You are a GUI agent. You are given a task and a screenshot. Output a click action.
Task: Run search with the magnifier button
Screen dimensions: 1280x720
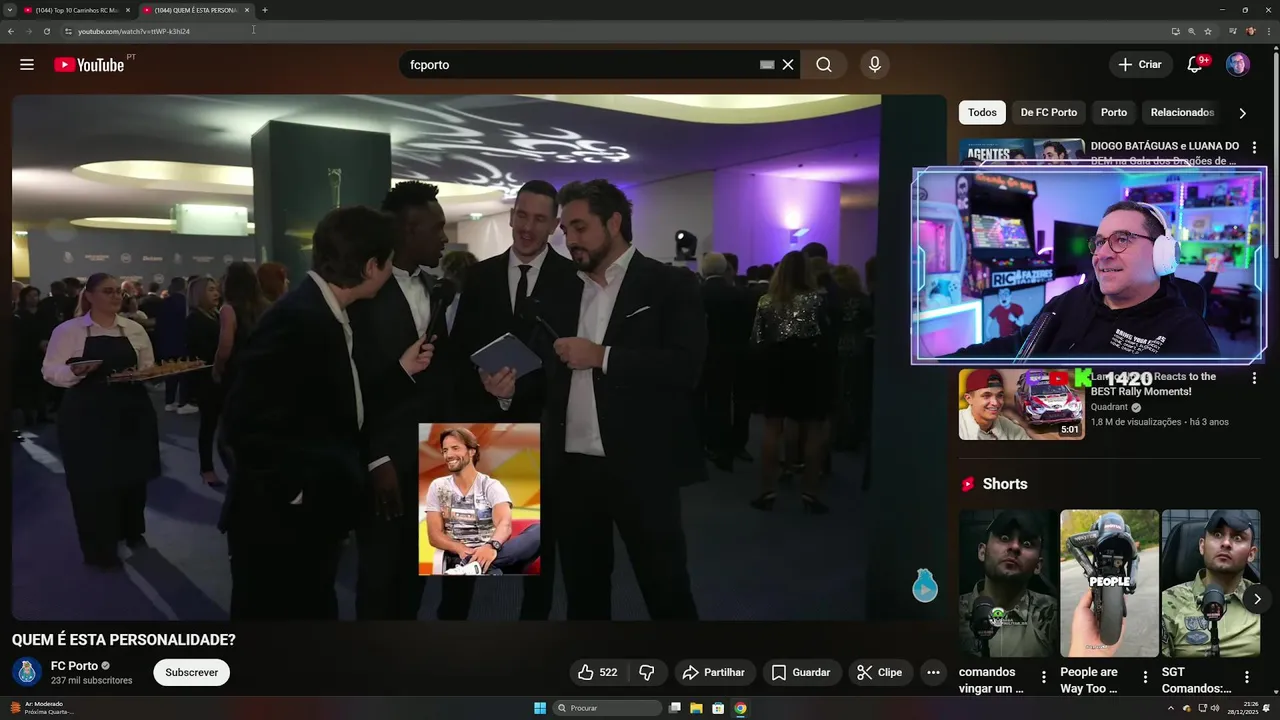(823, 65)
